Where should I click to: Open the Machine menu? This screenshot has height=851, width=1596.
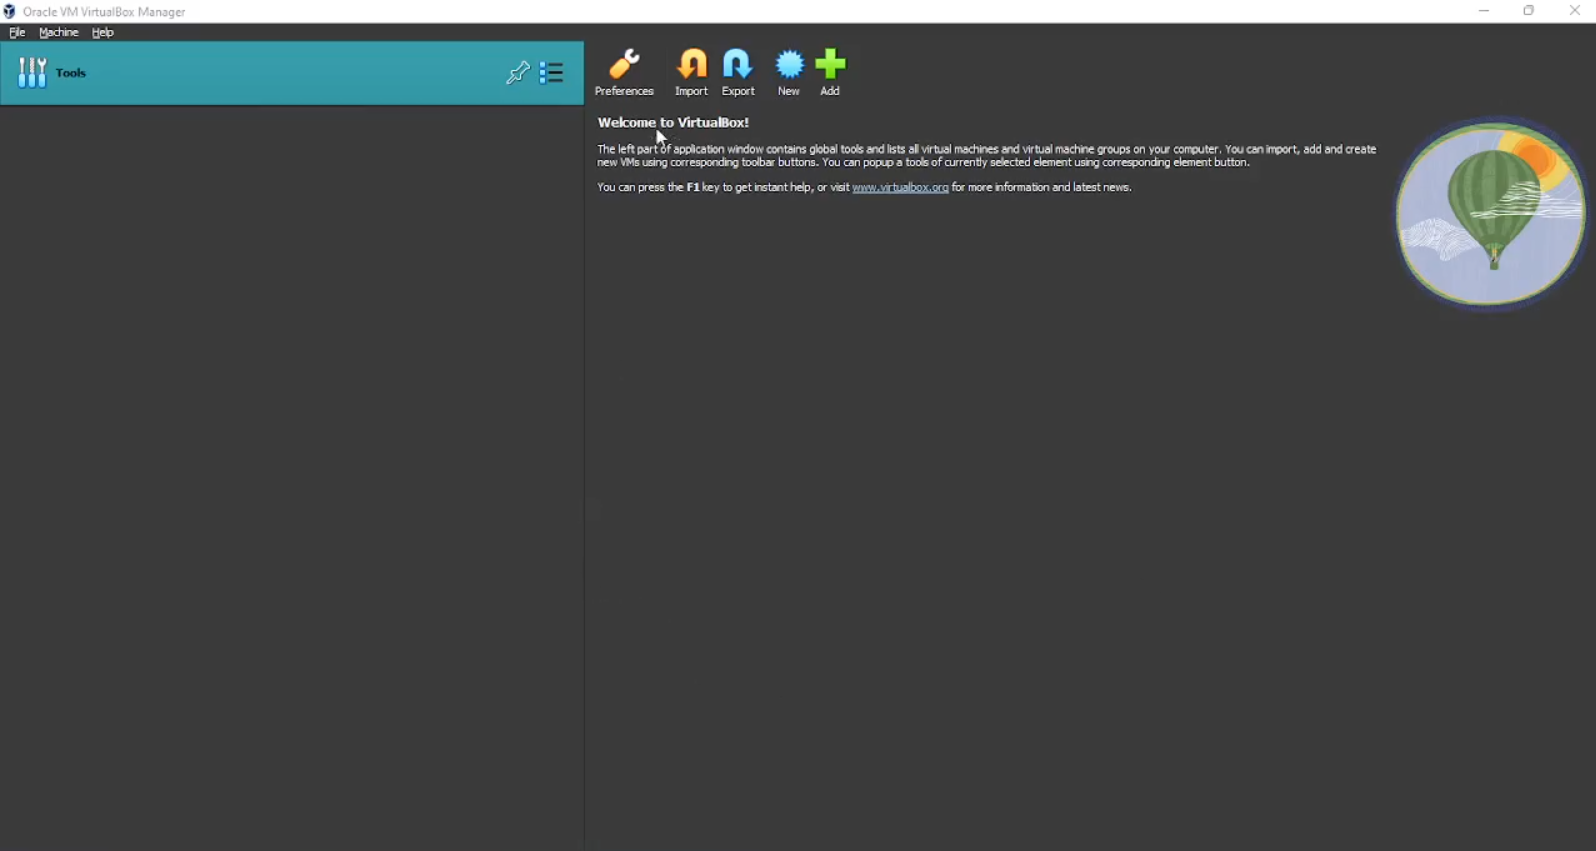(58, 33)
